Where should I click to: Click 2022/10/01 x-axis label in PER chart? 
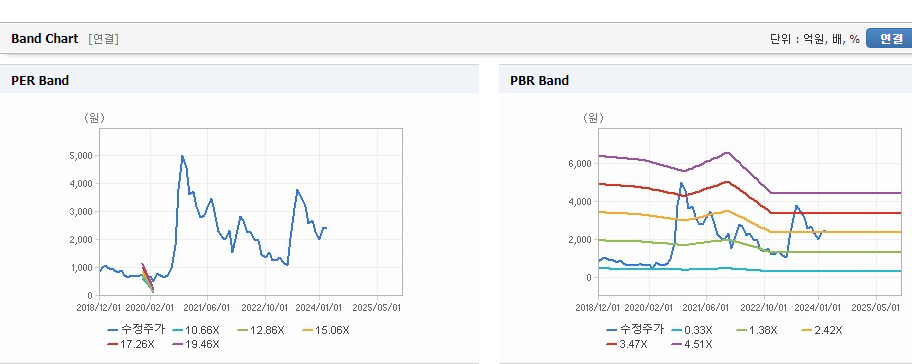tap(265, 307)
